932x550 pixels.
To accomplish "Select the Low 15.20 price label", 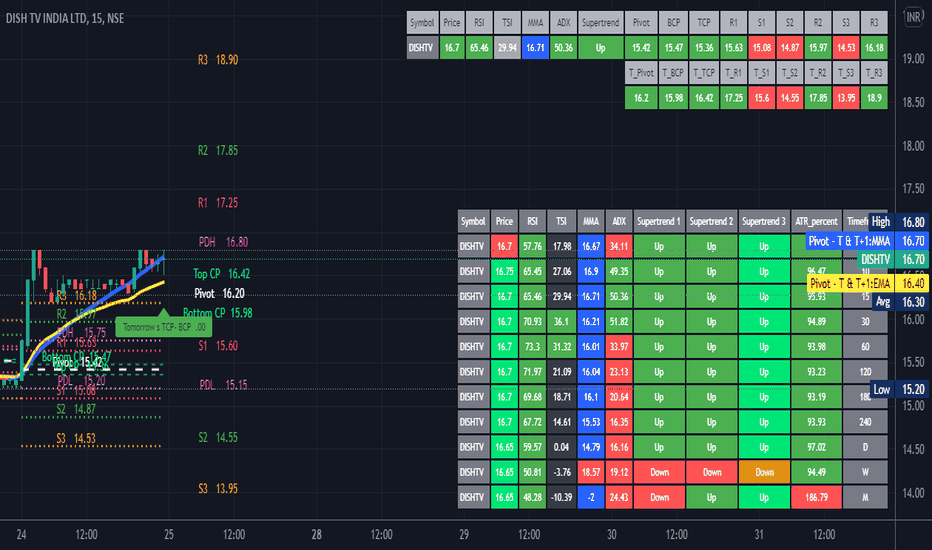I will pyautogui.click(x=897, y=389).
